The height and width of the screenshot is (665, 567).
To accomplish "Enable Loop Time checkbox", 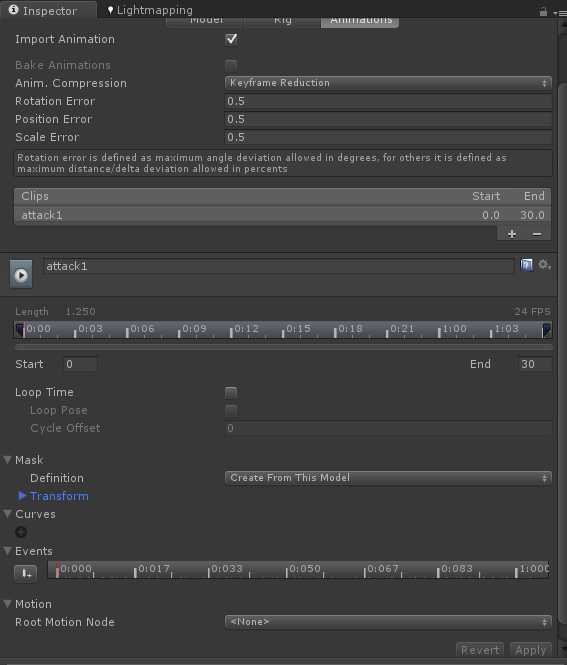I will (x=231, y=392).
